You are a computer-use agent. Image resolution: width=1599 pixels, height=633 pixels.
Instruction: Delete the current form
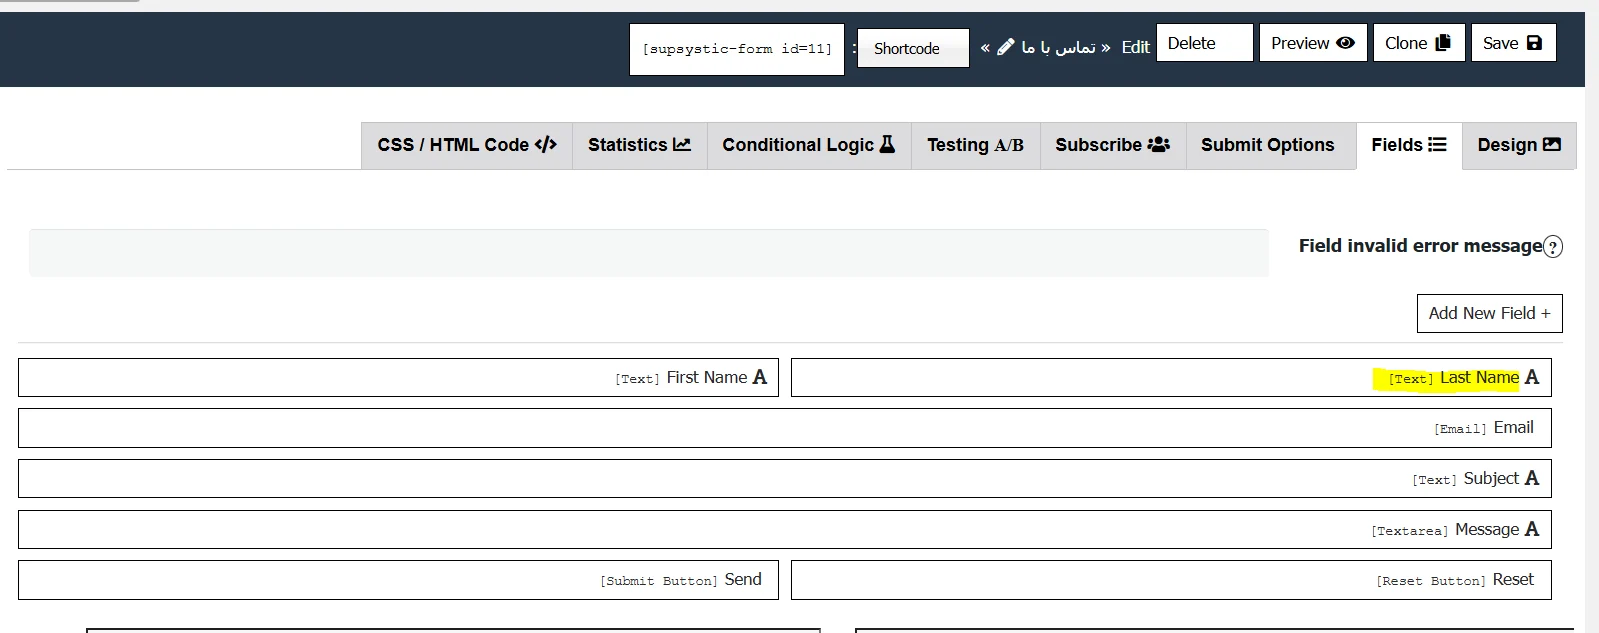click(x=1204, y=43)
